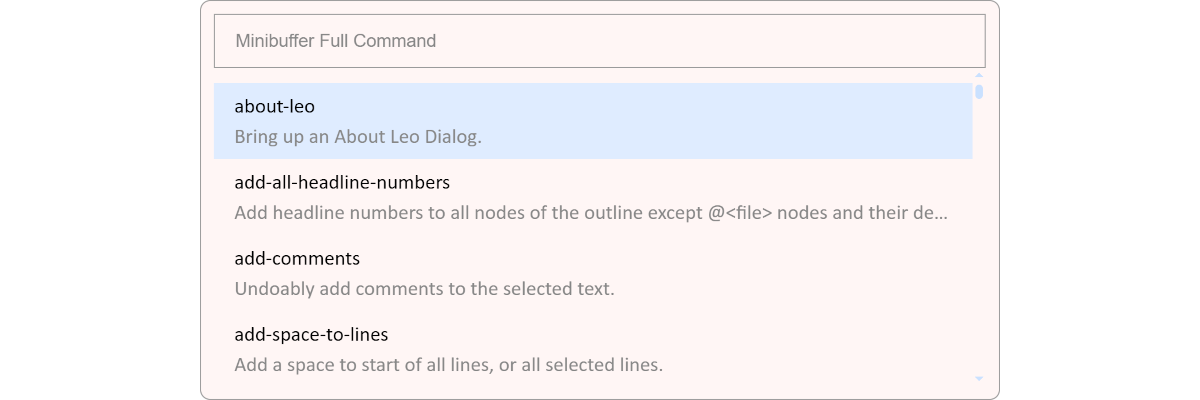Image resolution: width=1200 pixels, height=400 pixels.
Task: Click the command list scrollbar thumb
Action: point(979,92)
